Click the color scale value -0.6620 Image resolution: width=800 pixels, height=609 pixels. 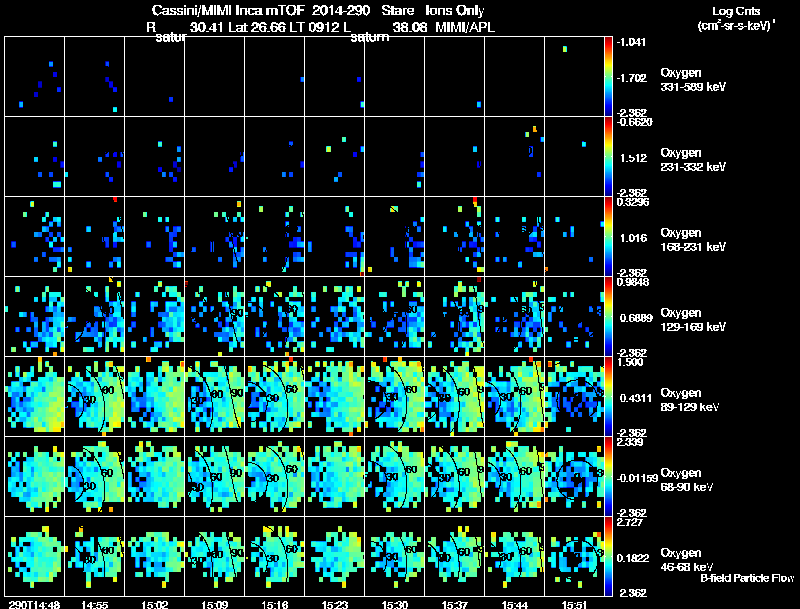pyautogui.click(x=635, y=122)
